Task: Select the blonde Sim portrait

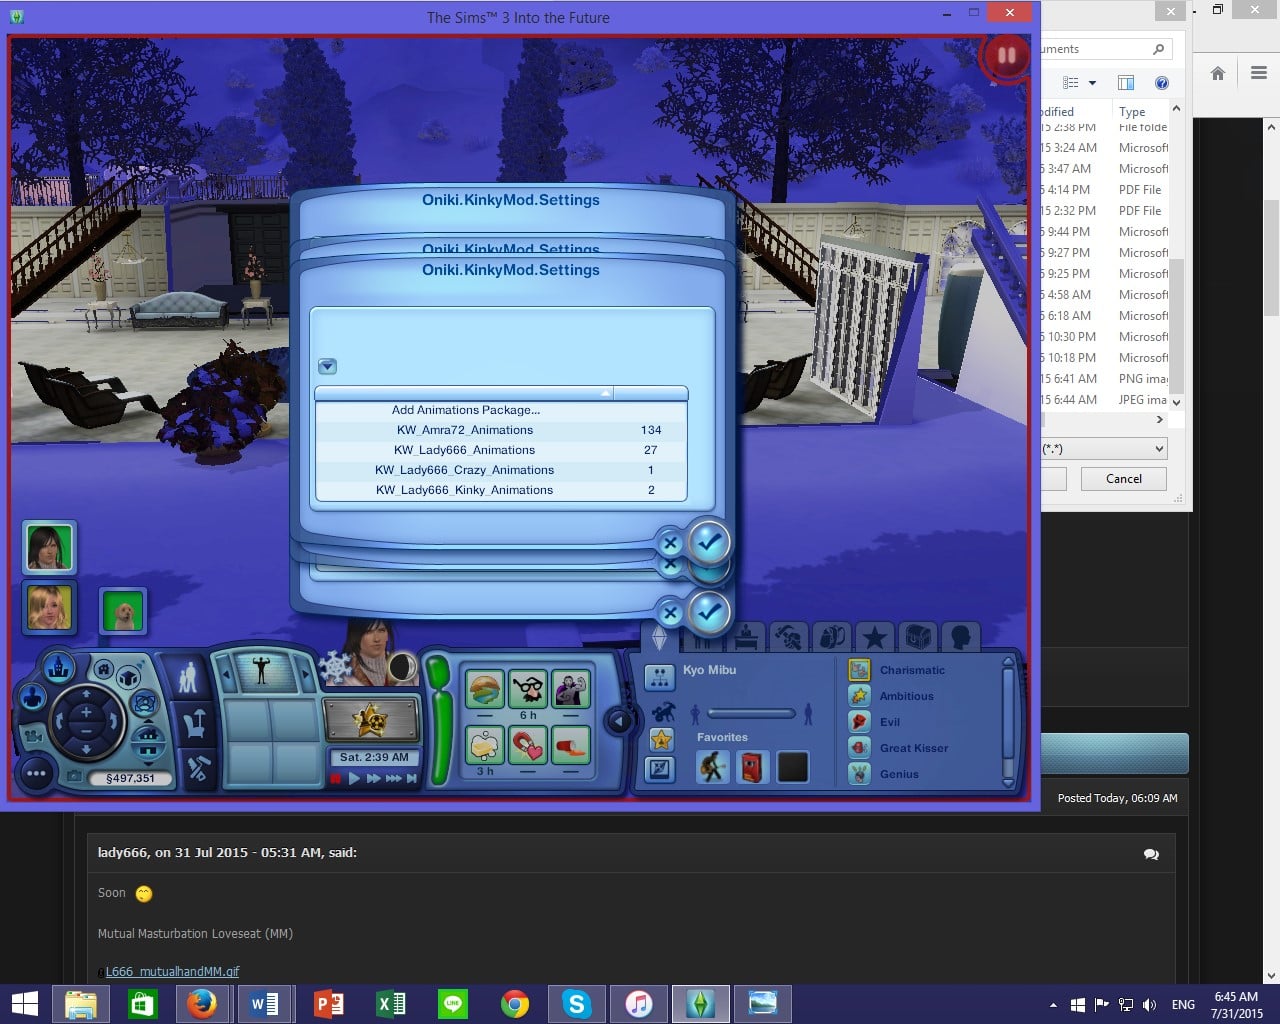Action: point(49,607)
